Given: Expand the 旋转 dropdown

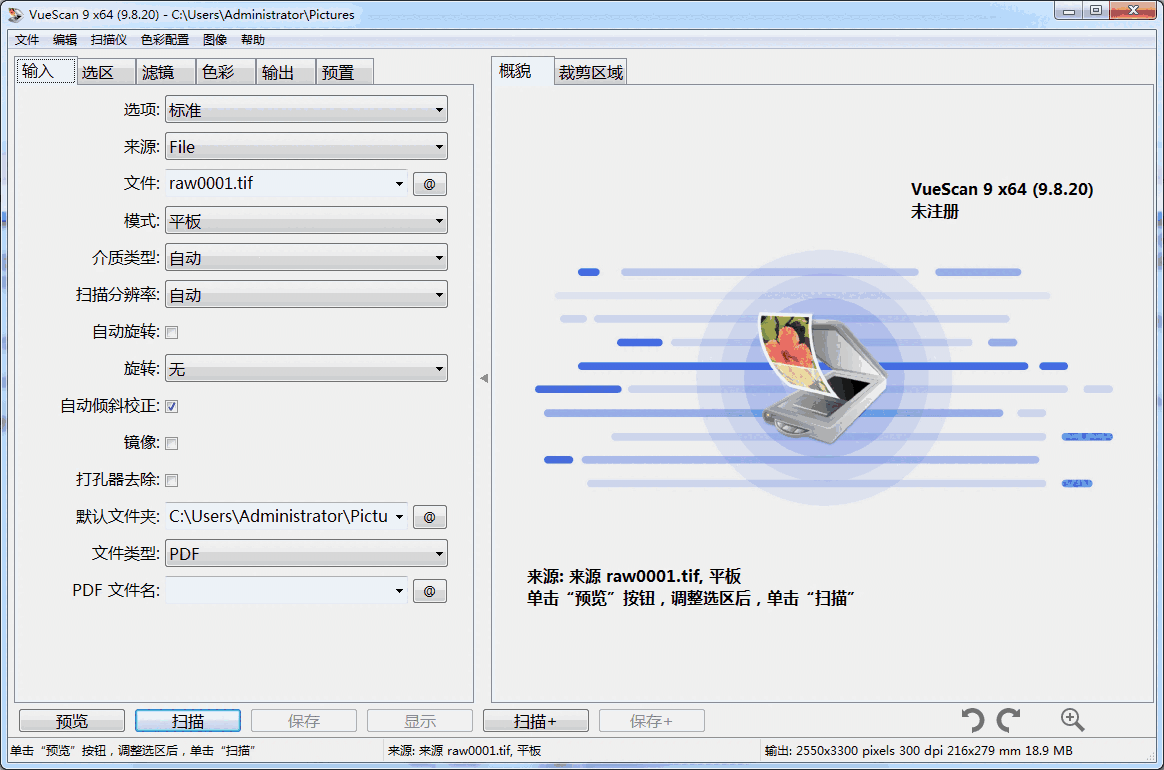Looking at the screenshot, I should 305,368.
